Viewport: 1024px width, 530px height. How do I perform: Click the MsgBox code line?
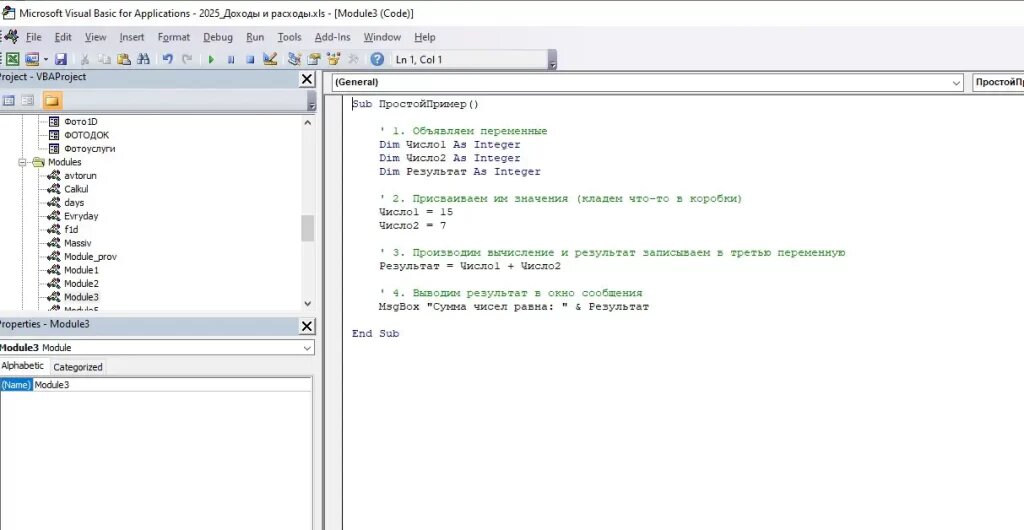click(514, 307)
